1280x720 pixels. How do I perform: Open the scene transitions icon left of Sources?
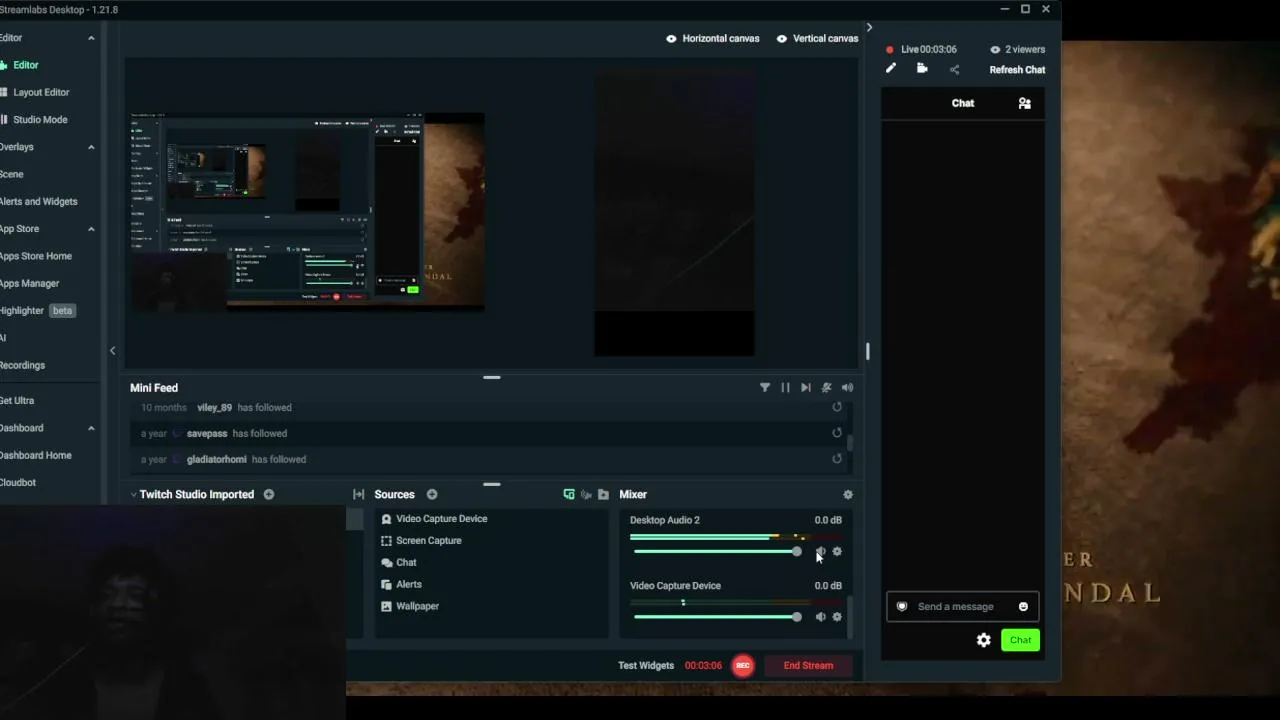[x=359, y=495]
